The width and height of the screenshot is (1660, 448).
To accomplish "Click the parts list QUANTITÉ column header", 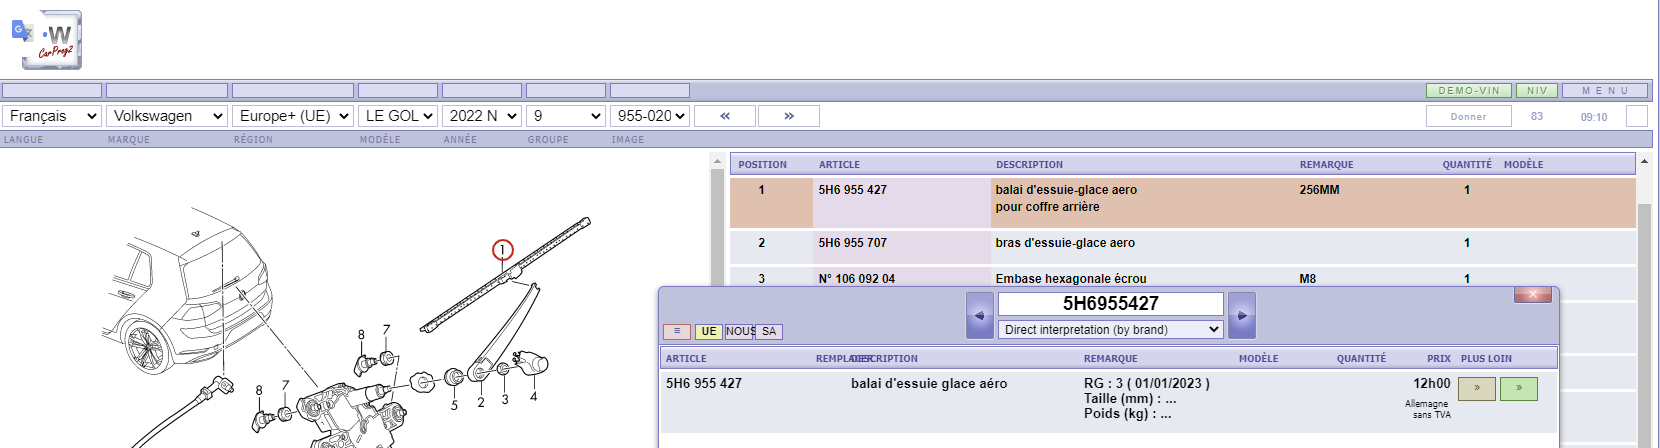I will [x=1466, y=164].
